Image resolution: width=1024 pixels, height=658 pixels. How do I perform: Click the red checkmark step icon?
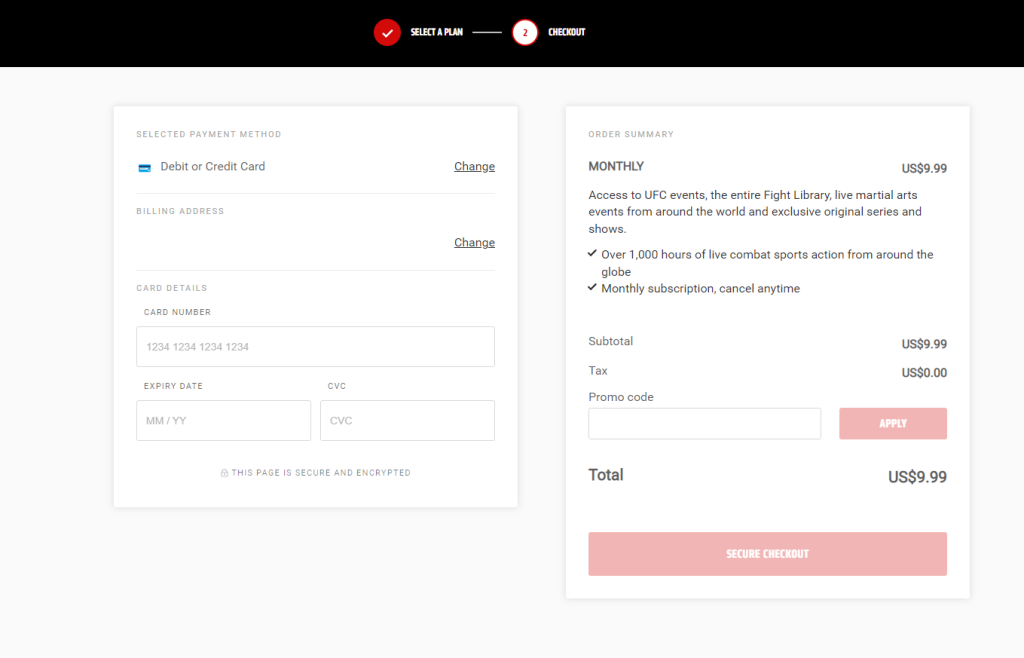(x=387, y=32)
